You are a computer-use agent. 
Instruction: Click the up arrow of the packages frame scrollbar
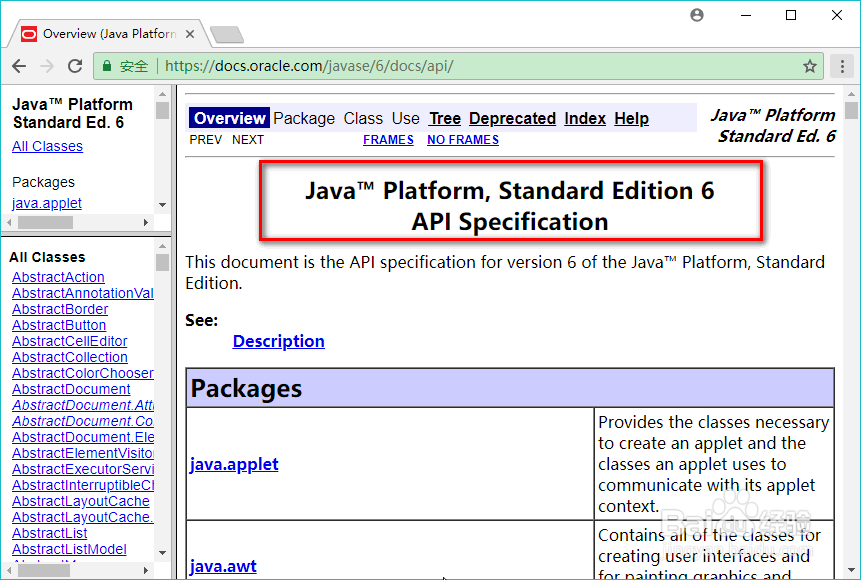(162, 93)
